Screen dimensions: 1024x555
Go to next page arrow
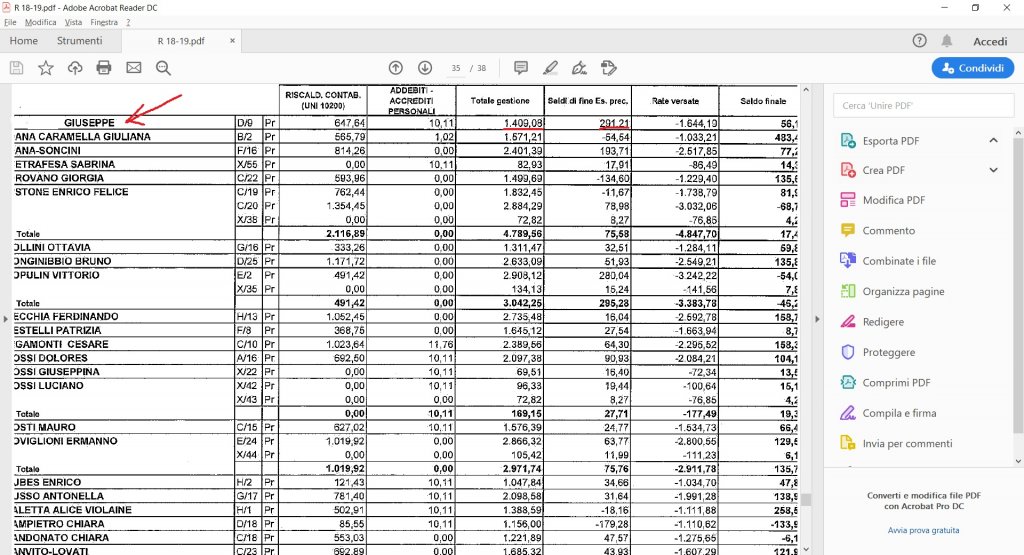click(425, 68)
